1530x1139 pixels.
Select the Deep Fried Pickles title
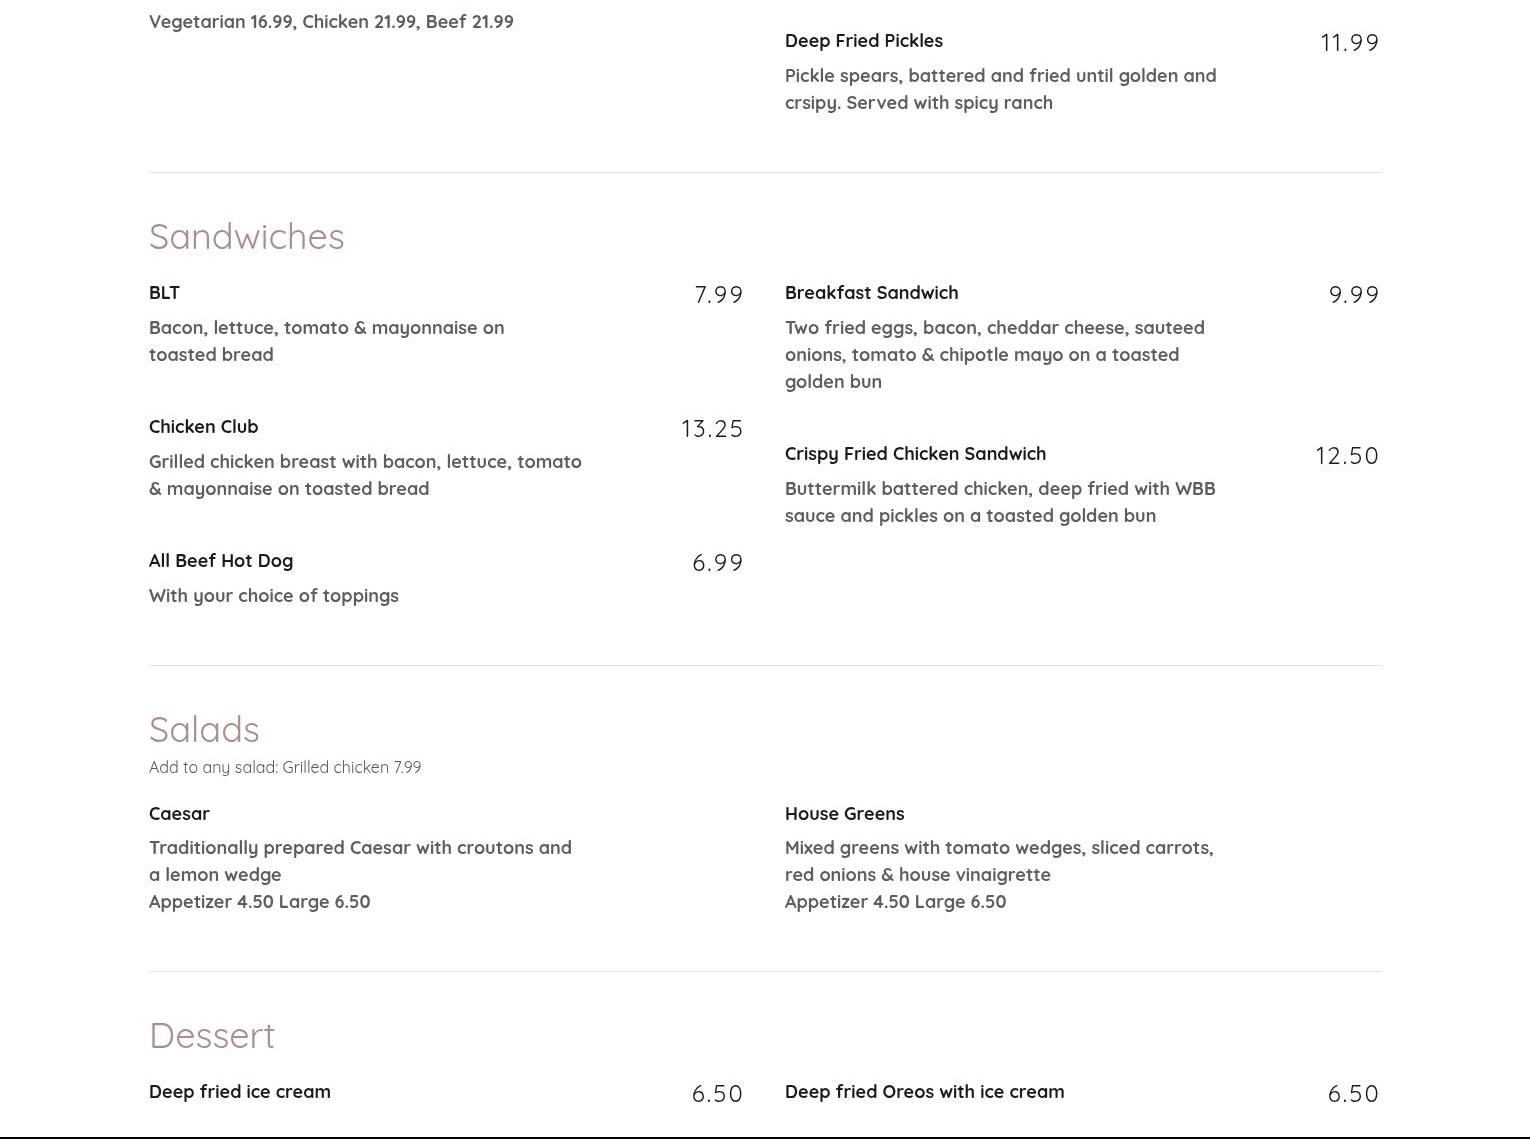click(864, 41)
